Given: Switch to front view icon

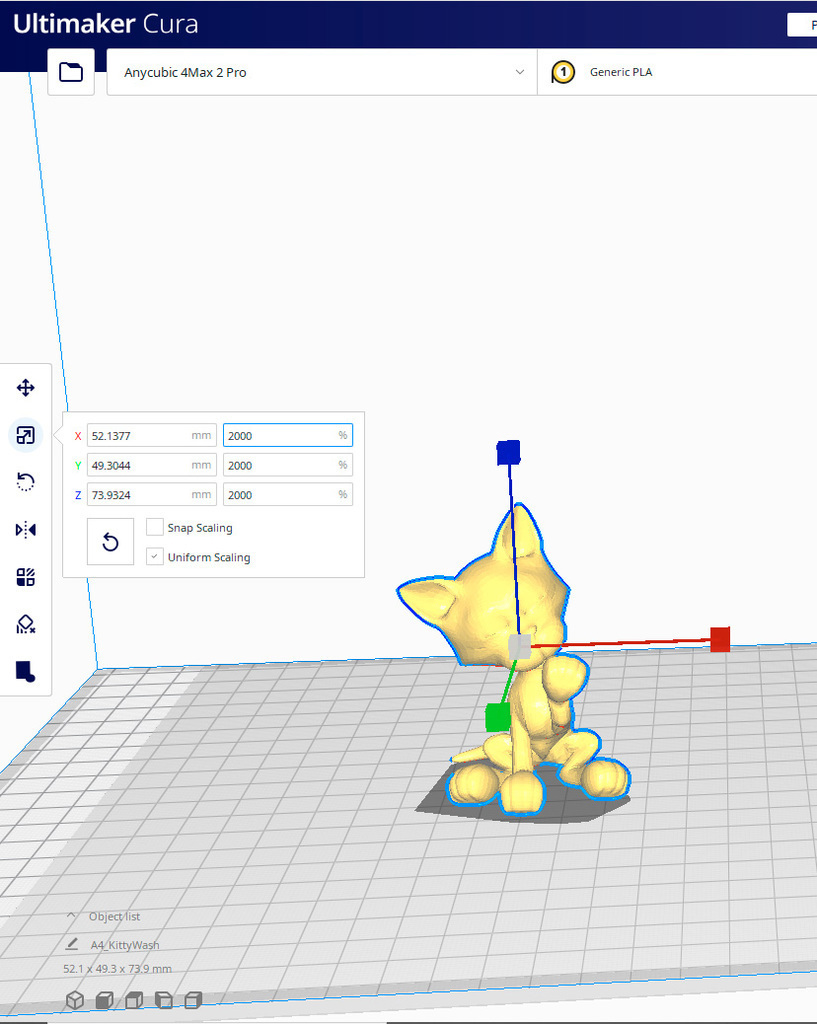Looking at the screenshot, I should pos(104,1000).
